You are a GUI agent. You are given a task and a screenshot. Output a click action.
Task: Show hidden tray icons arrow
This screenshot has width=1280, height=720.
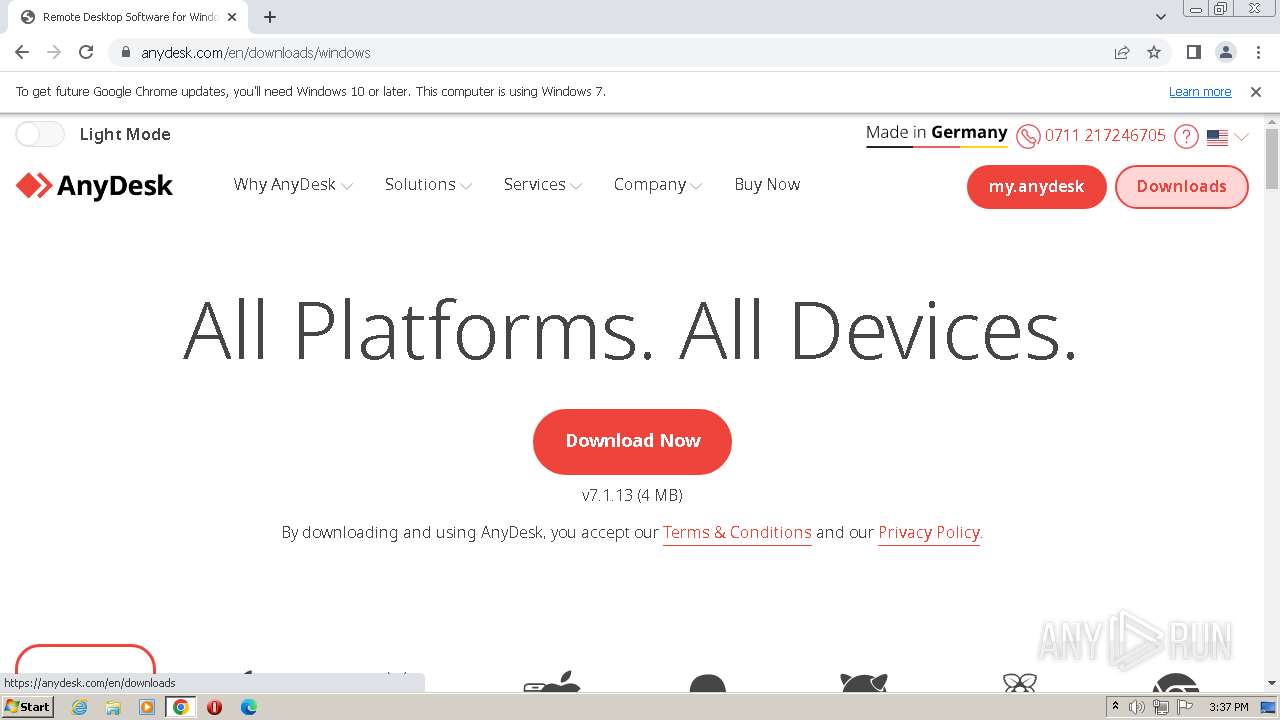[x=1116, y=707]
